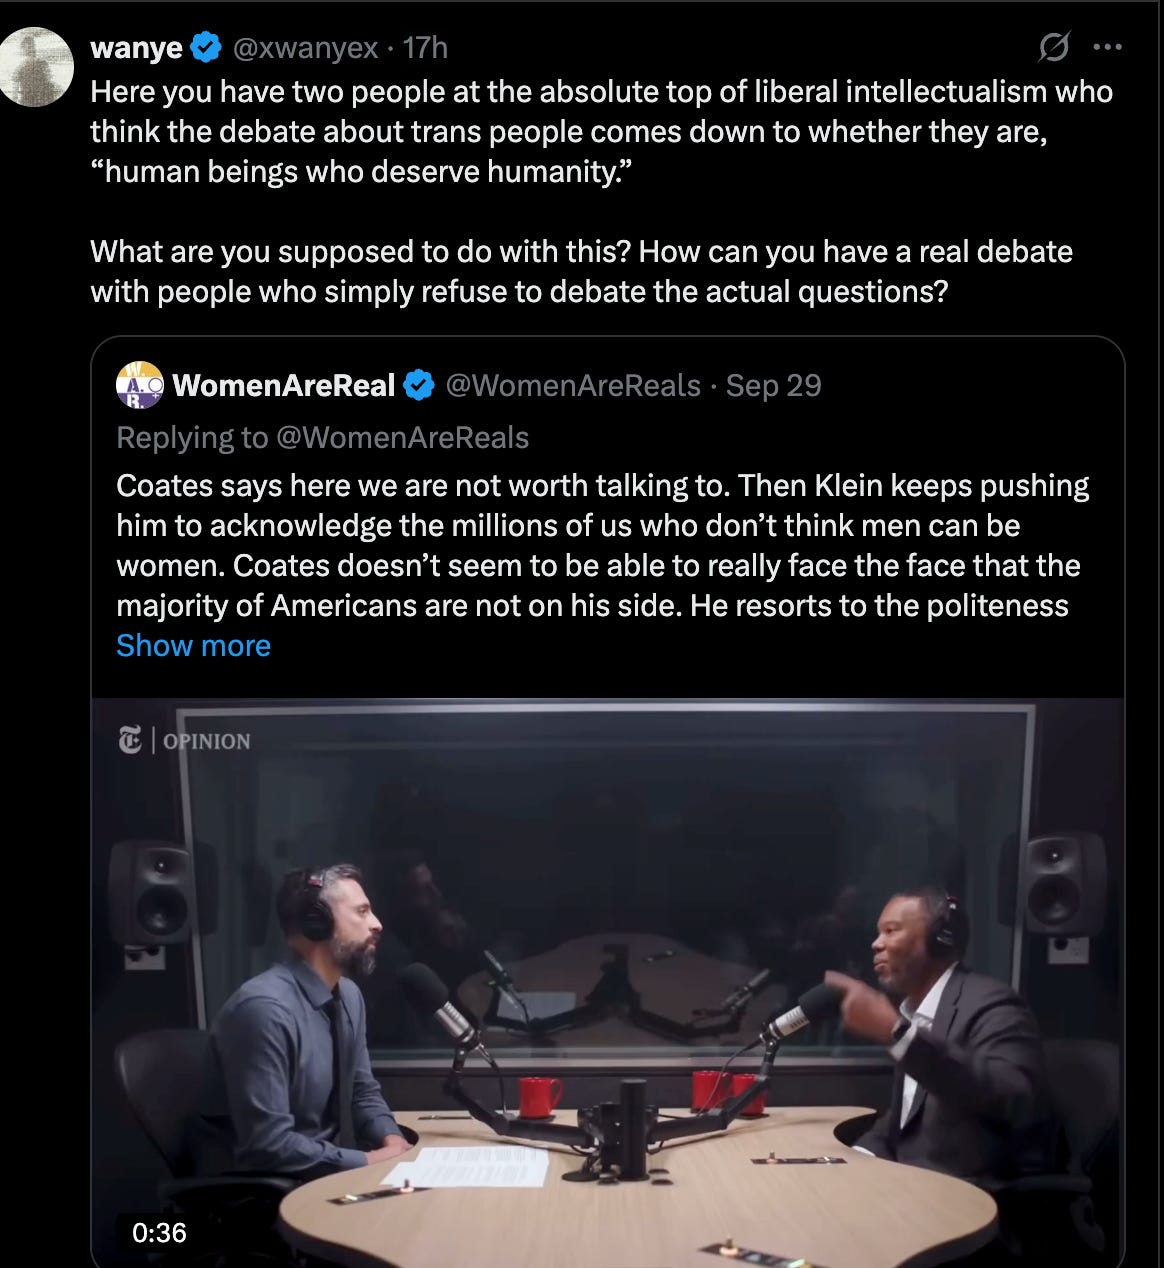
Task: Play the podcast studio video
Action: tap(608, 982)
